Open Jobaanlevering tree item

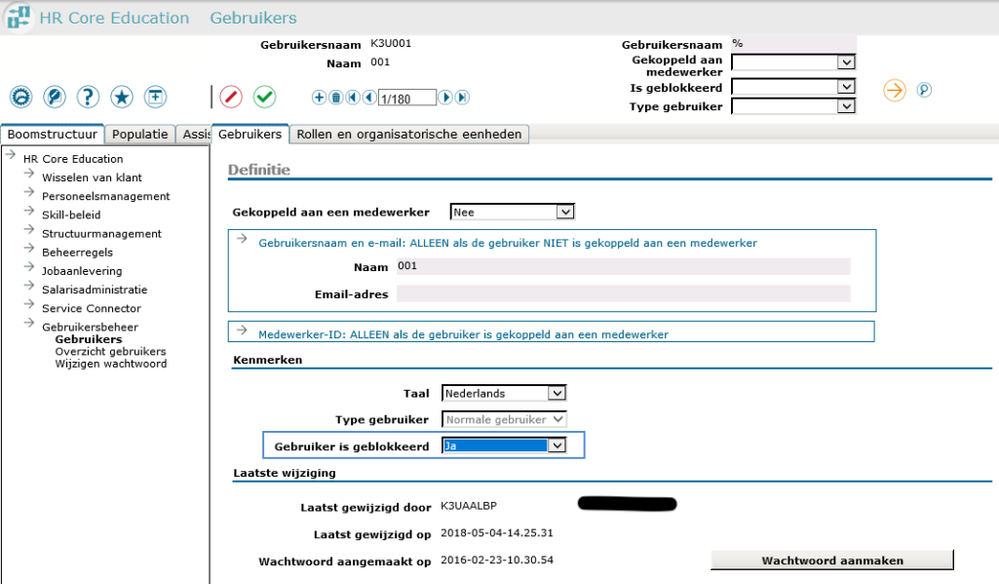82,271
